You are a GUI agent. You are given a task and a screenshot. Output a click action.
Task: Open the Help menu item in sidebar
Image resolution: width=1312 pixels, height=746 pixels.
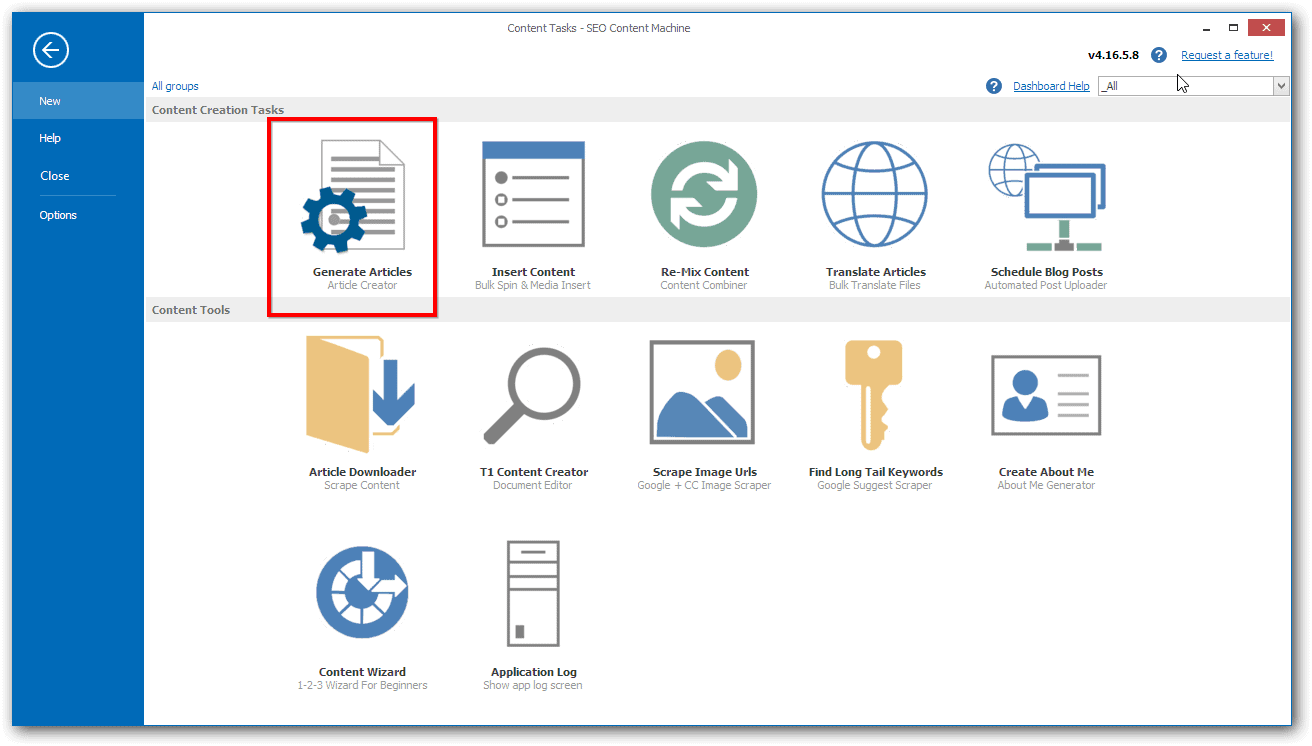78,138
